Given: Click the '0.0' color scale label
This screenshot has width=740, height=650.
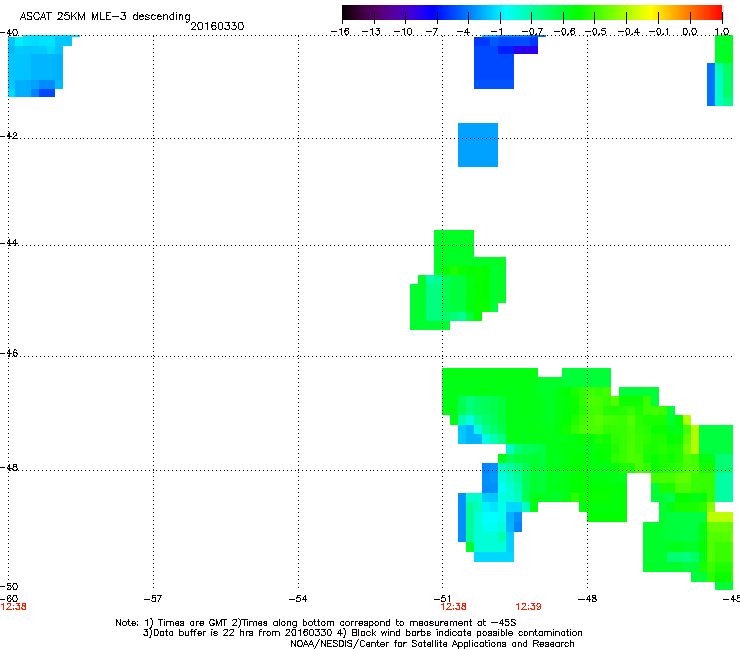Looking at the screenshot, I should click(x=690, y=32).
